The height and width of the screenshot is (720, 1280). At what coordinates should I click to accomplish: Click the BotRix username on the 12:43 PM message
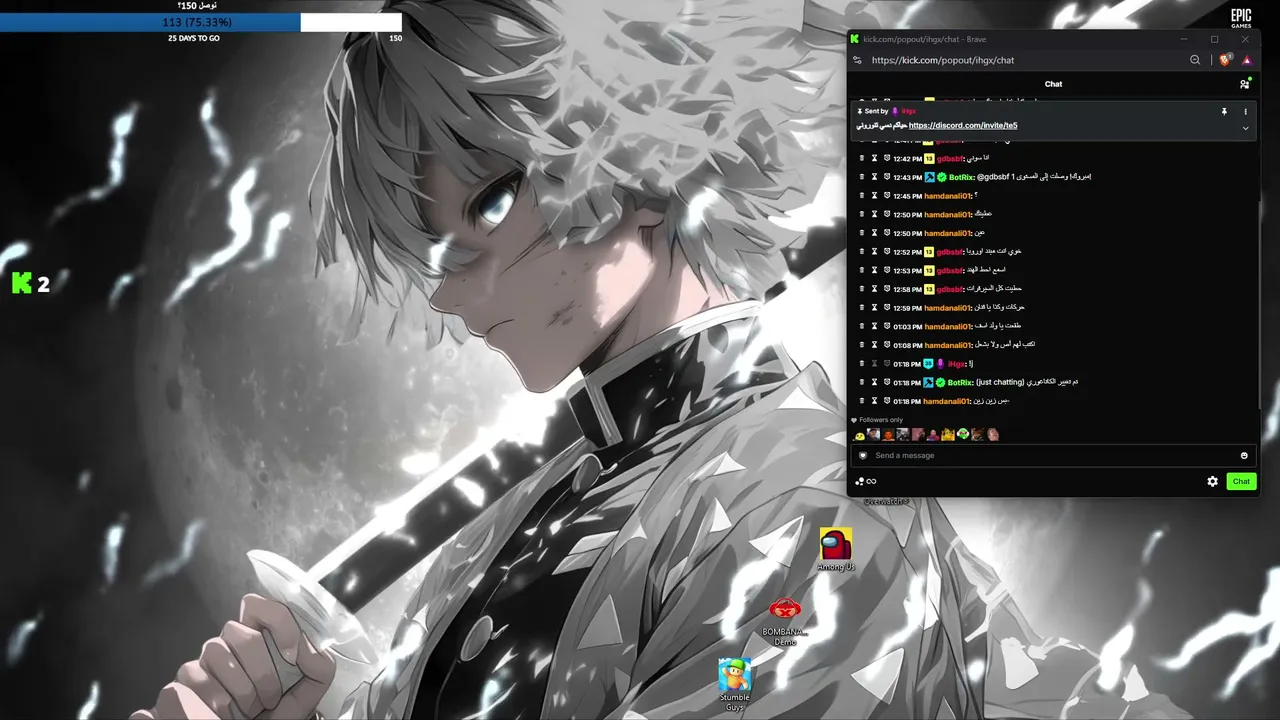(960, 177)
